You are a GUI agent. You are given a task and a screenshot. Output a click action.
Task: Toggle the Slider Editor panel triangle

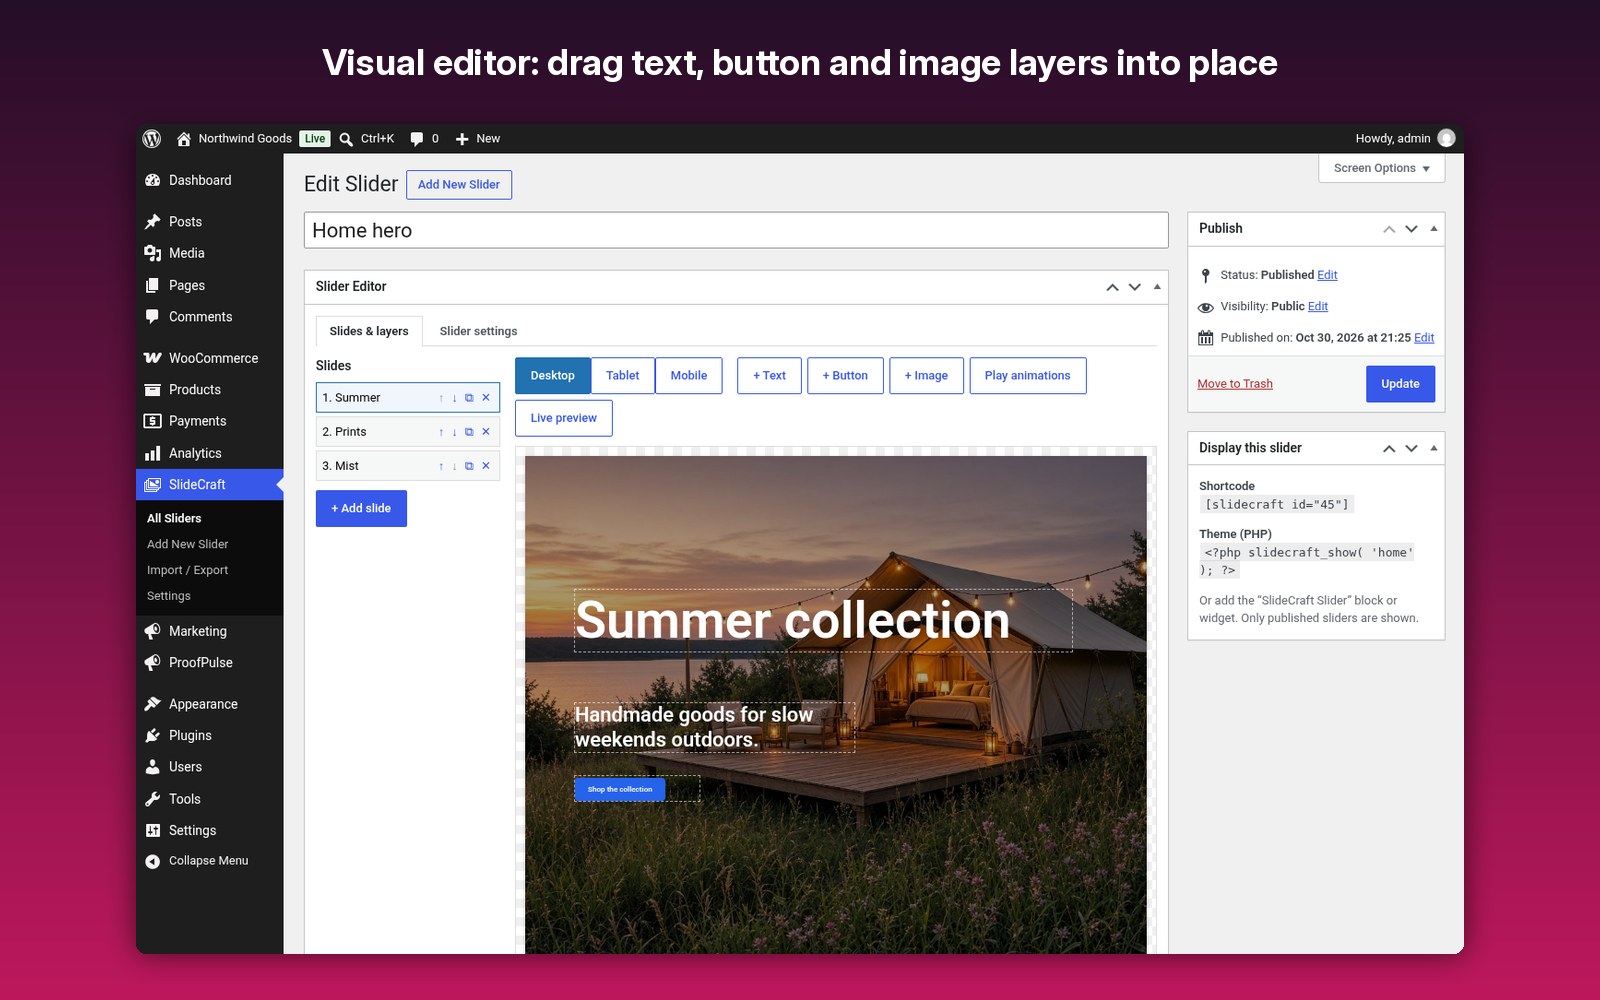pyautogui.click(x=1157, y=287)
